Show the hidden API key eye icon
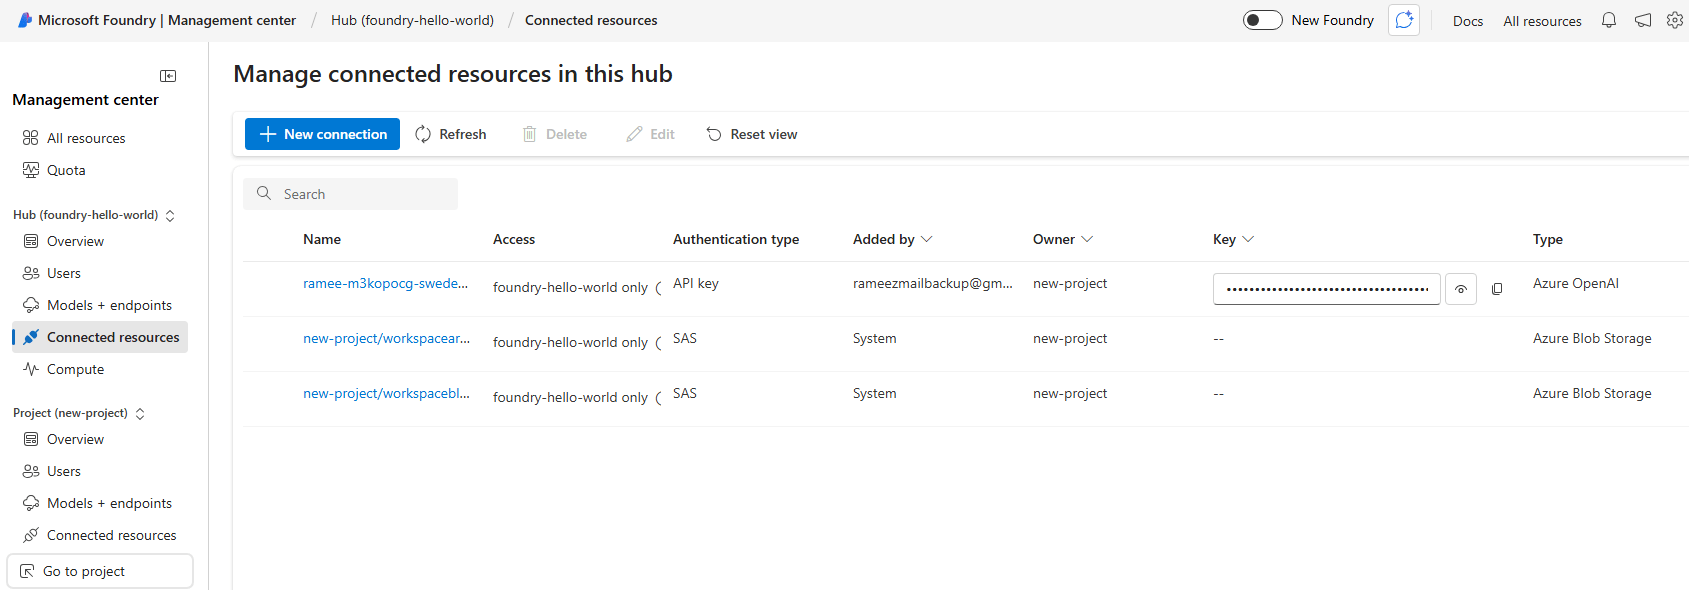 [1461, 289]
